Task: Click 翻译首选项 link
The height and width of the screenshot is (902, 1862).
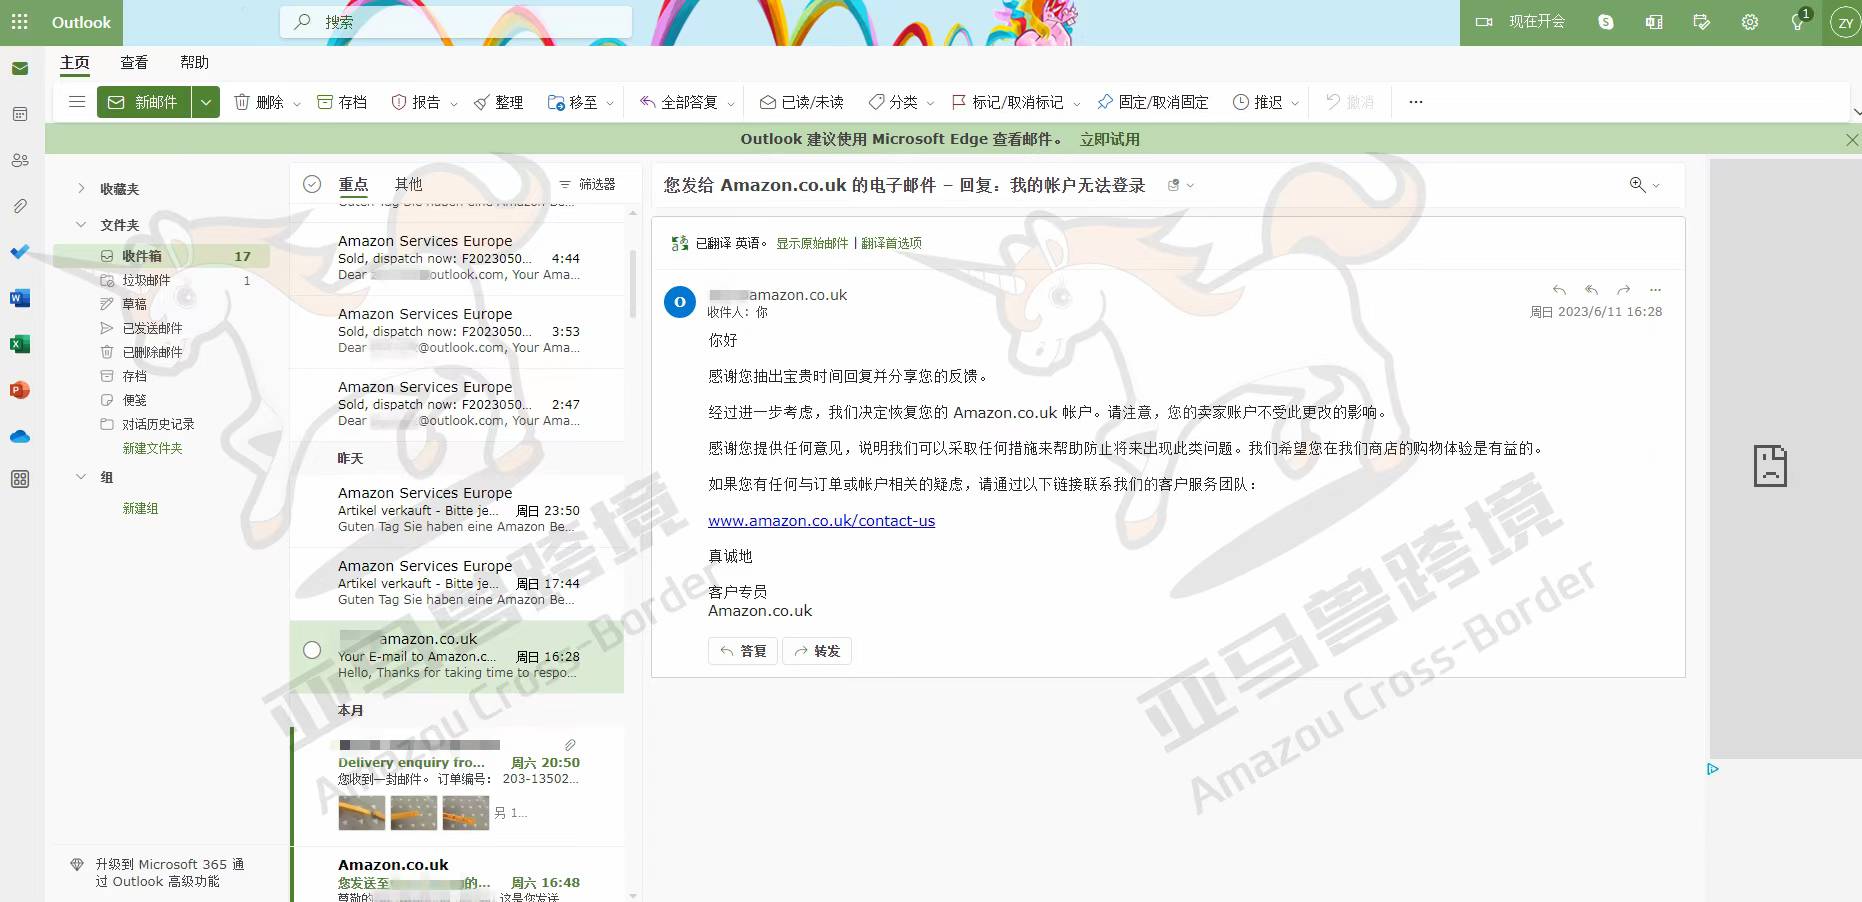Action: [891, 243]
